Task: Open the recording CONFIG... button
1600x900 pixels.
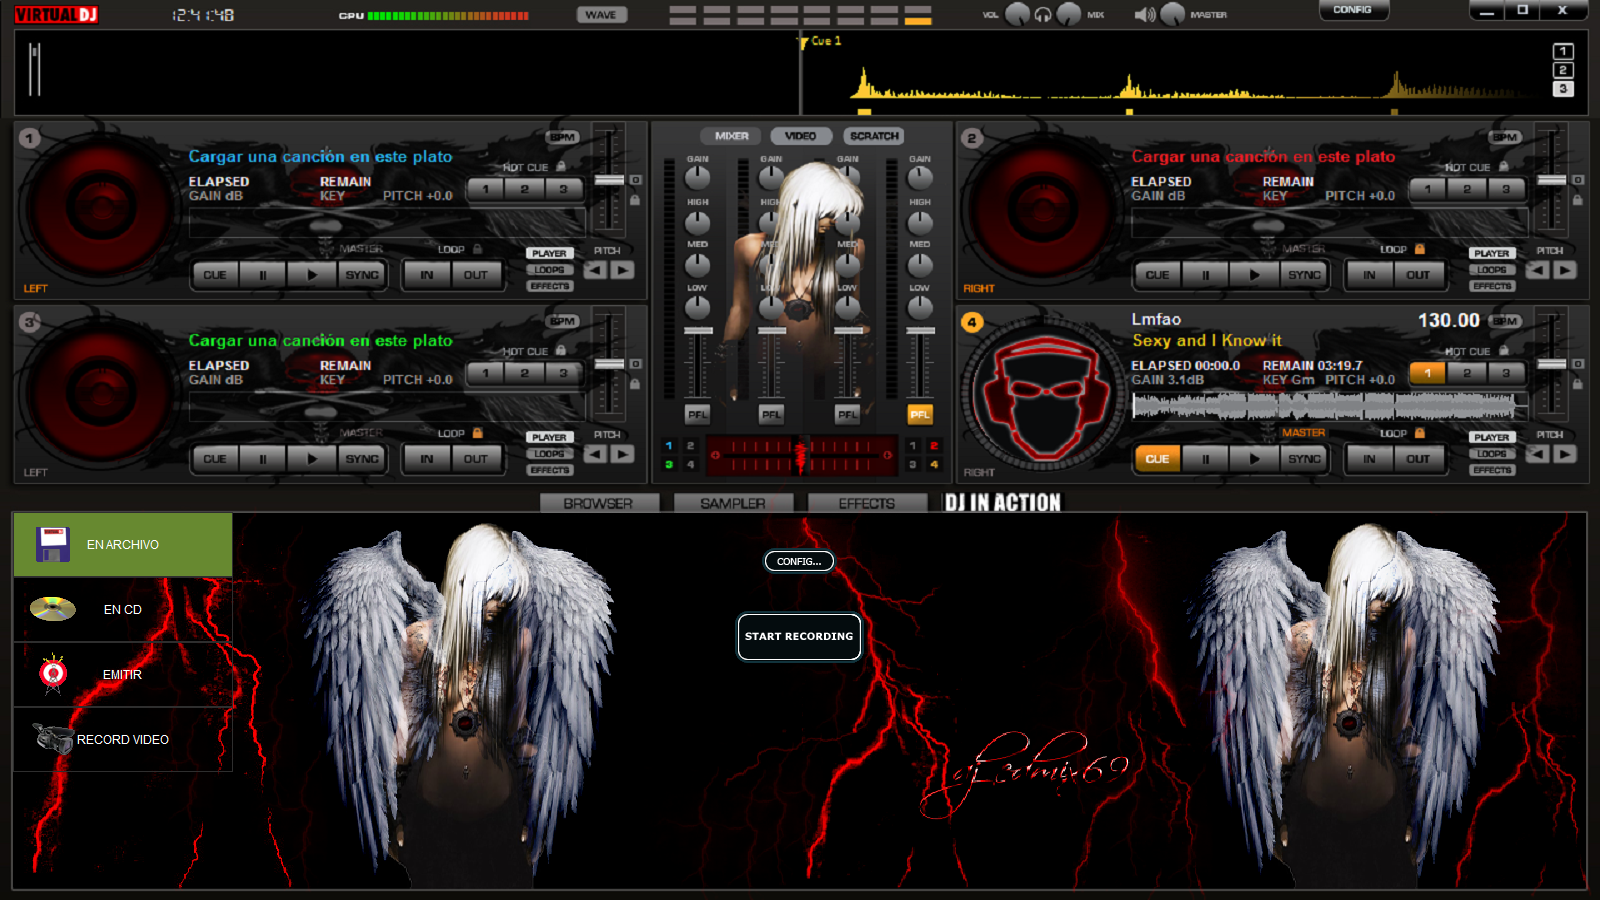Action: (799, 561)
